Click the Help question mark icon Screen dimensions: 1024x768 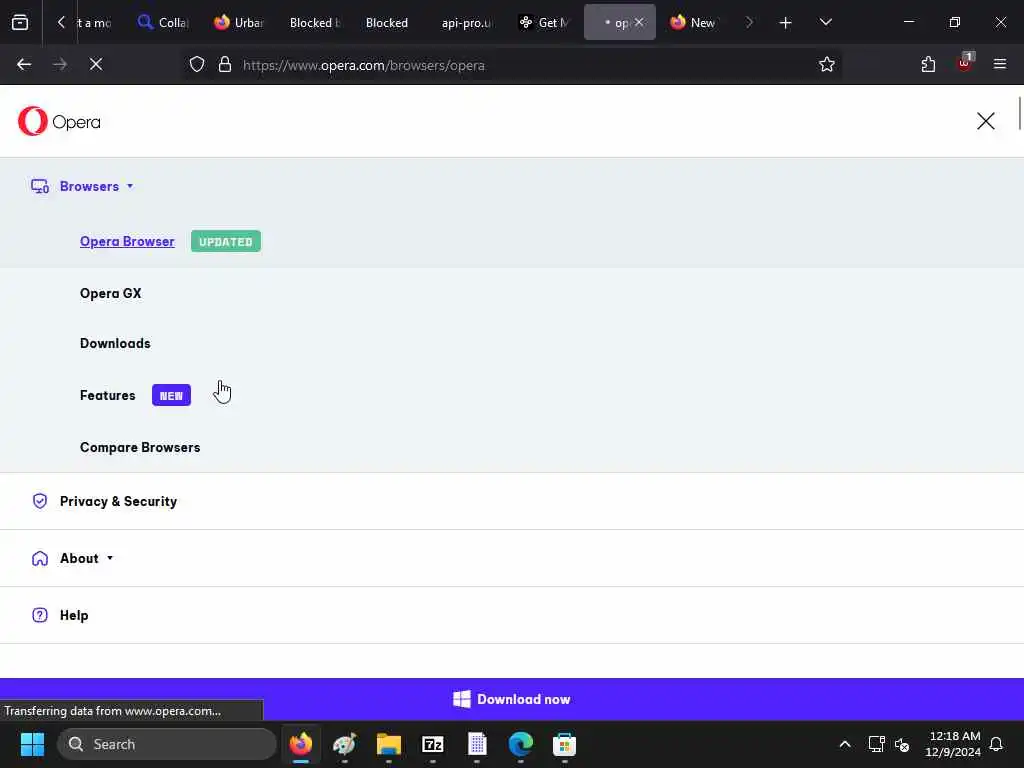[40, 615]
